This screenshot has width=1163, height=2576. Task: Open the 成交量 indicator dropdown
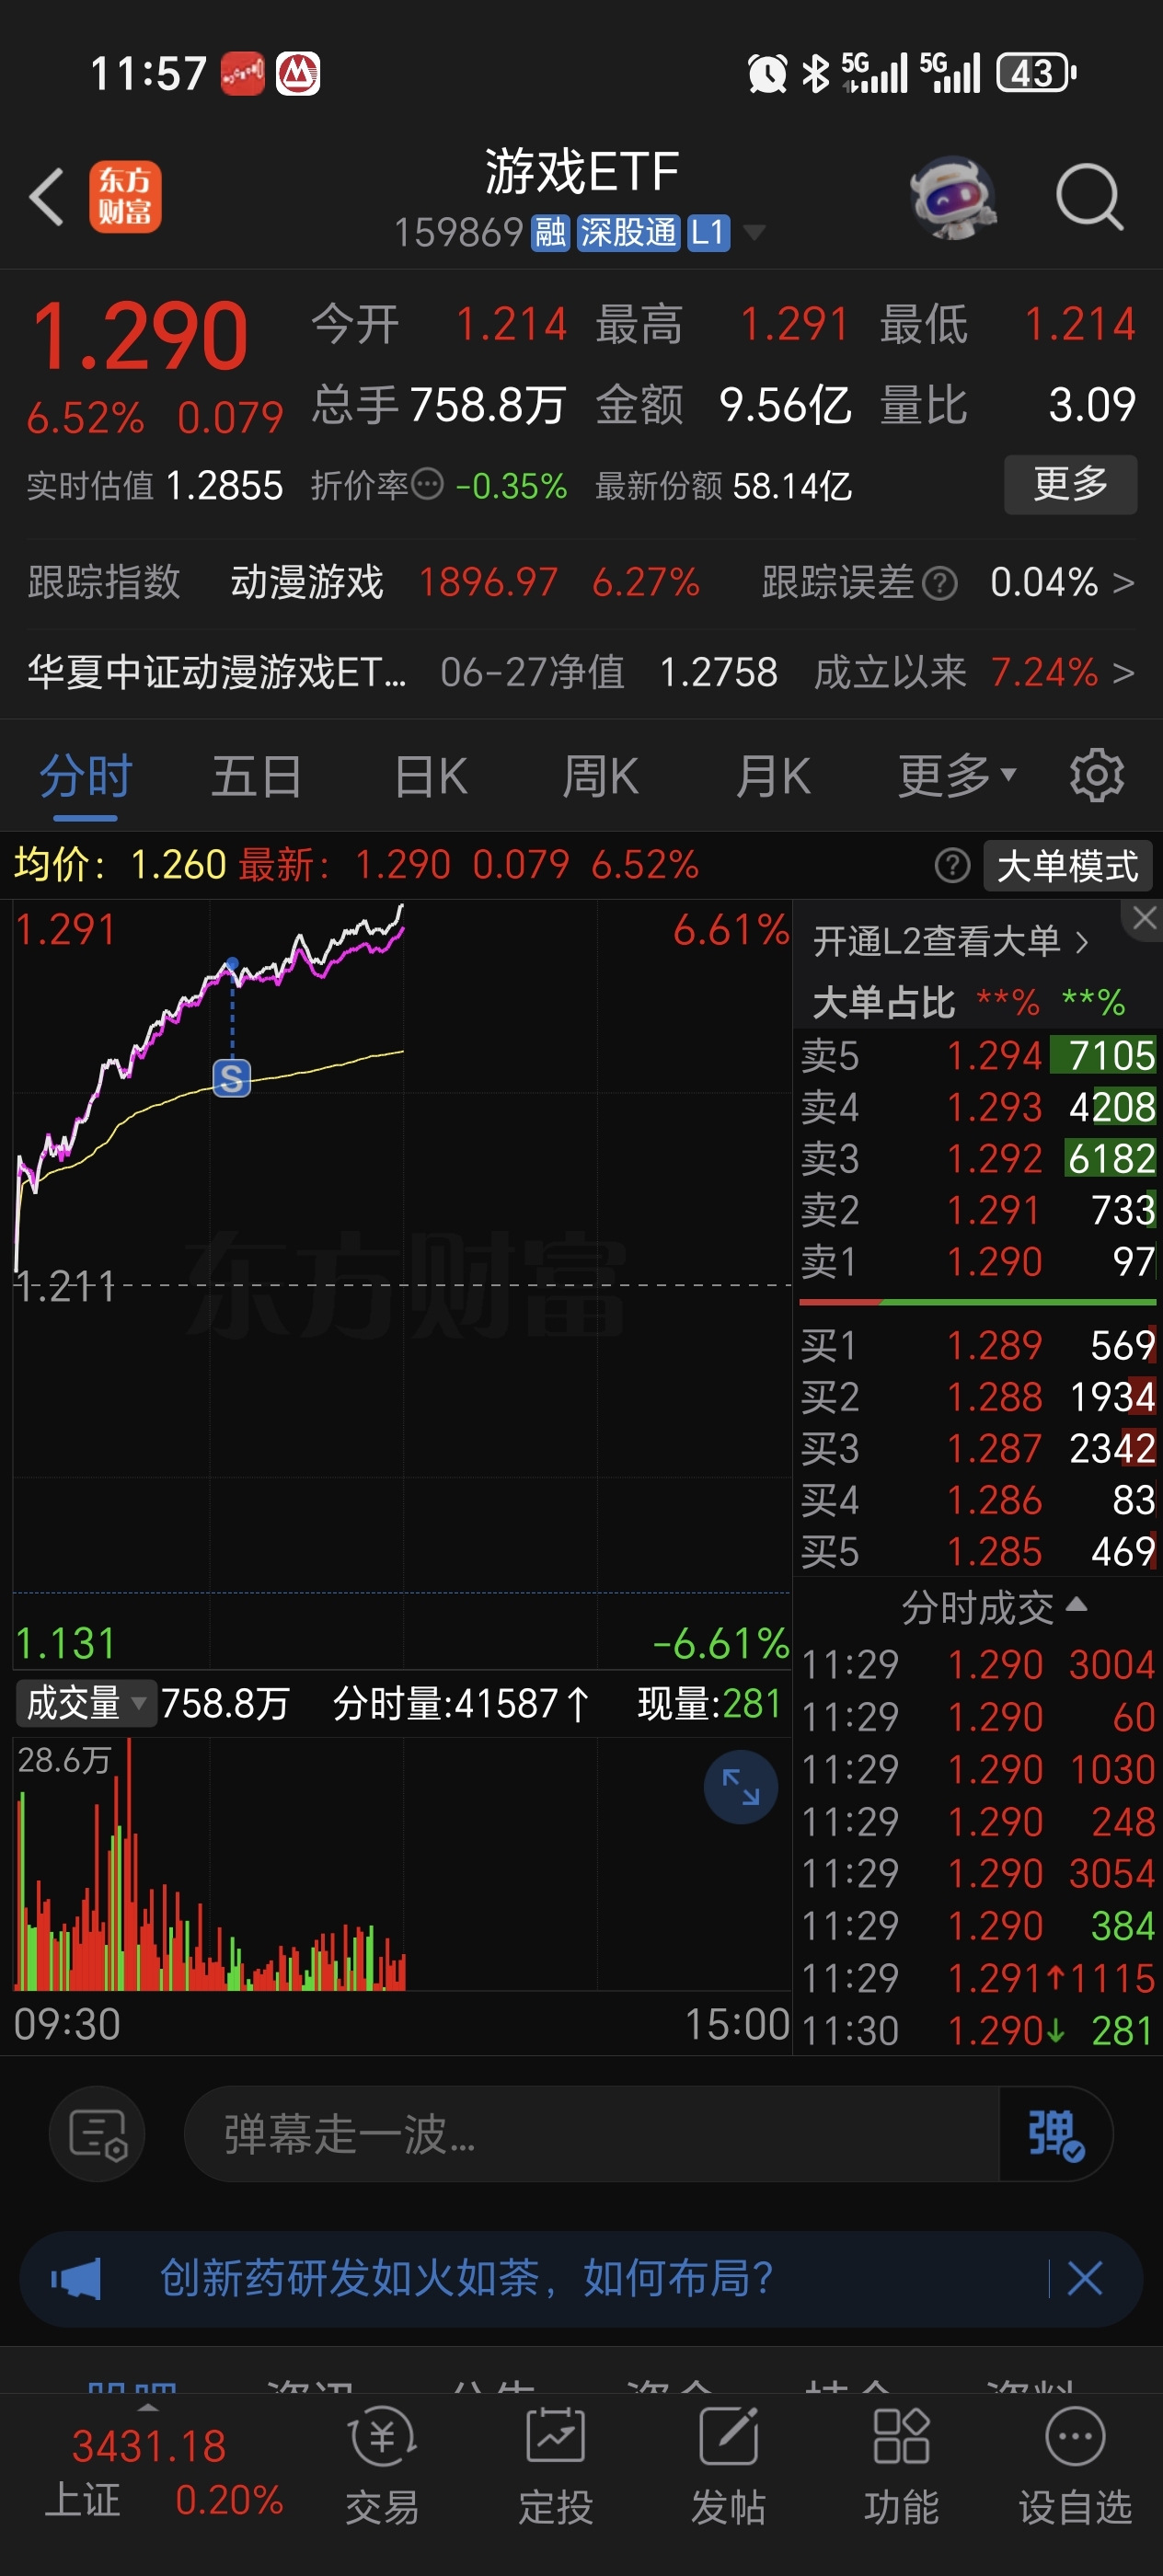click(87, 1703)
